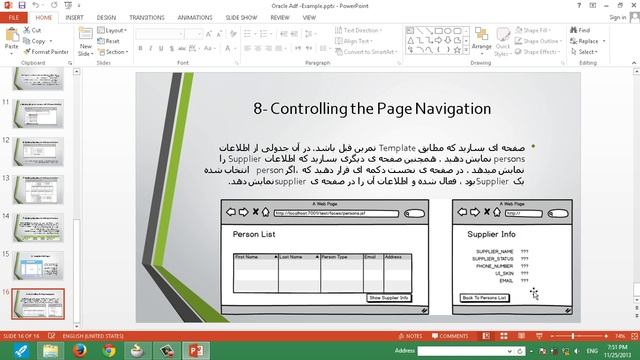The image size is (640, 360).
Task: Click the Undo arrow in title bar
Action: 36,5
